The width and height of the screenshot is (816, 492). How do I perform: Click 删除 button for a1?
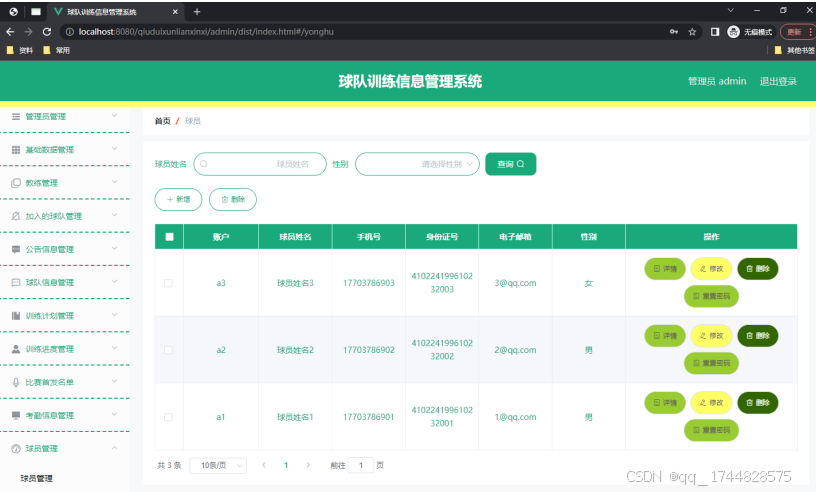click(758, 402)
